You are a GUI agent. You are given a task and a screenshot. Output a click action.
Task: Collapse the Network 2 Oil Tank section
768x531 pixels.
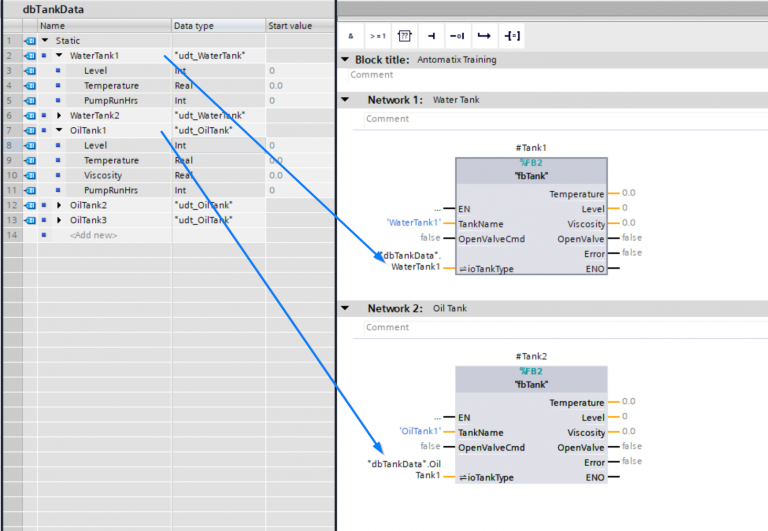pyautogui.click(x=346, y=308)
